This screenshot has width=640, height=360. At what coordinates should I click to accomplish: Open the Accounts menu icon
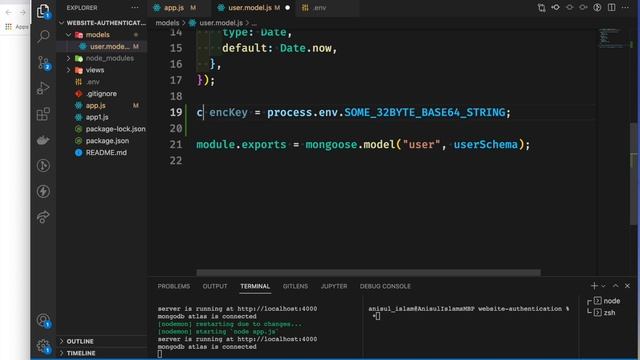43,321
